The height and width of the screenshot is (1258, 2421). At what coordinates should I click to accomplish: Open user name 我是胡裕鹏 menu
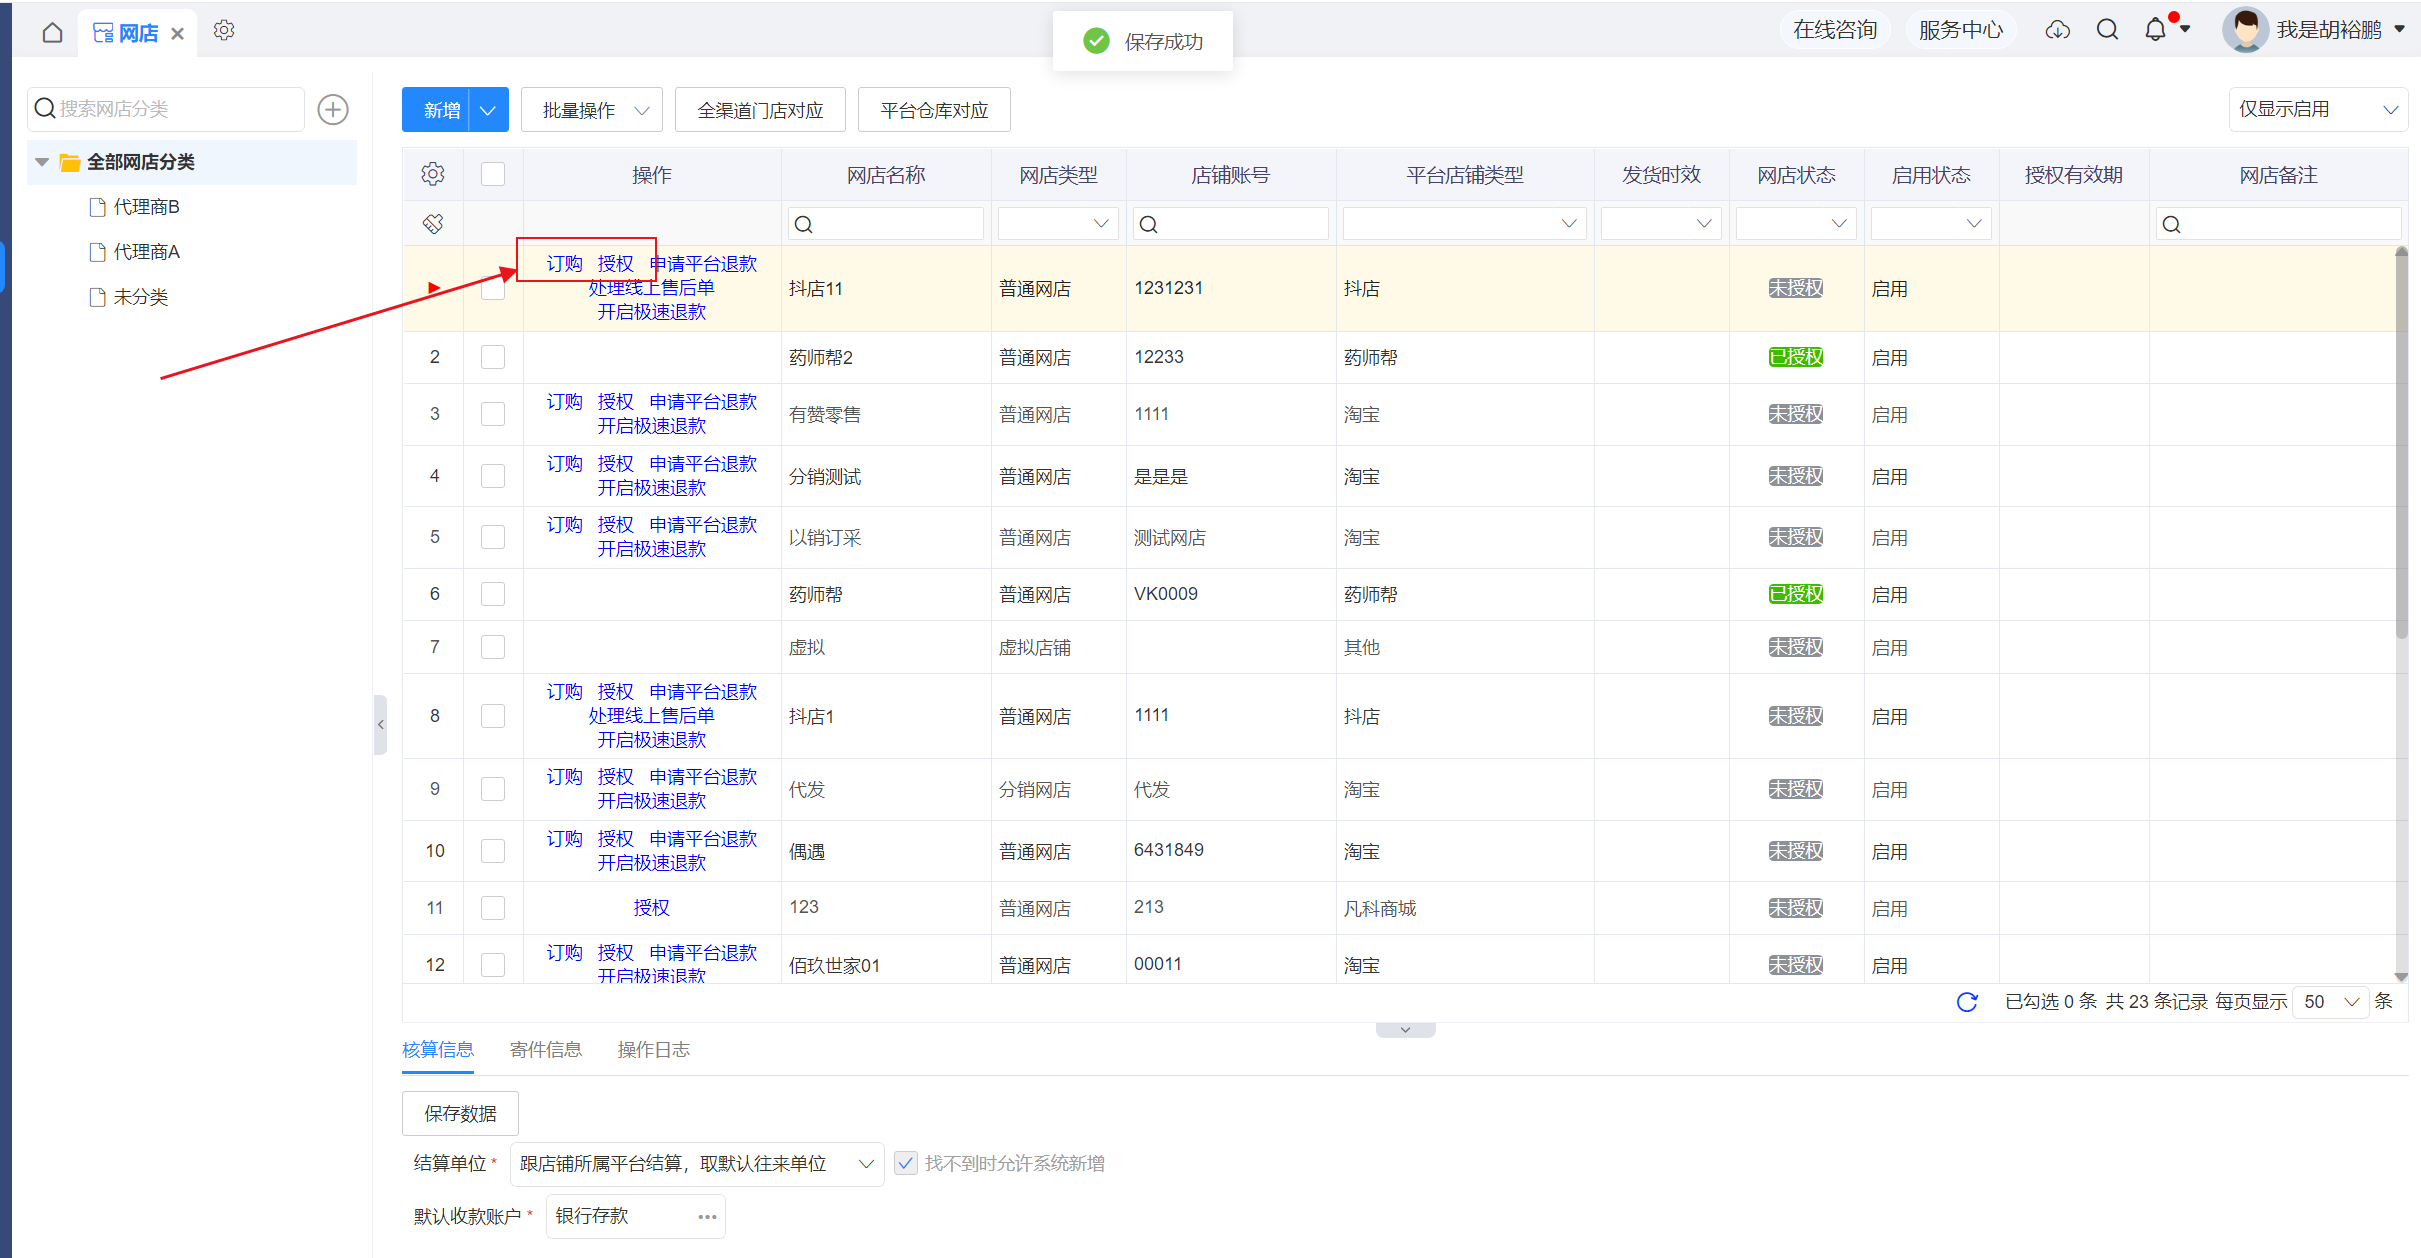(x=2340, y=30)
